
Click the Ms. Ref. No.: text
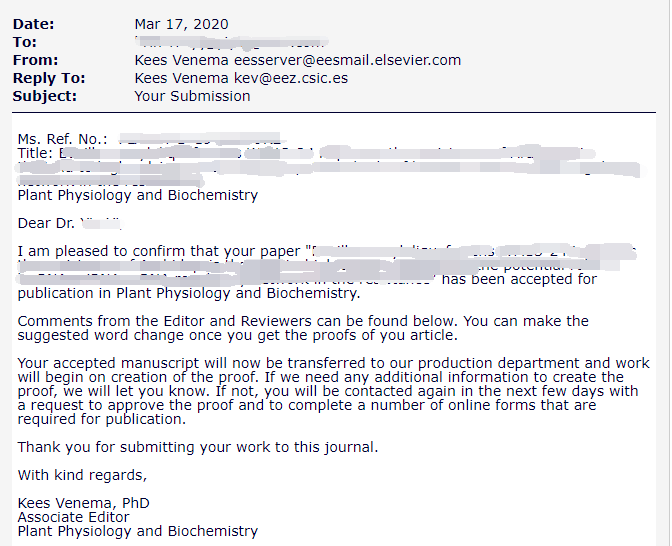point(63,139)
